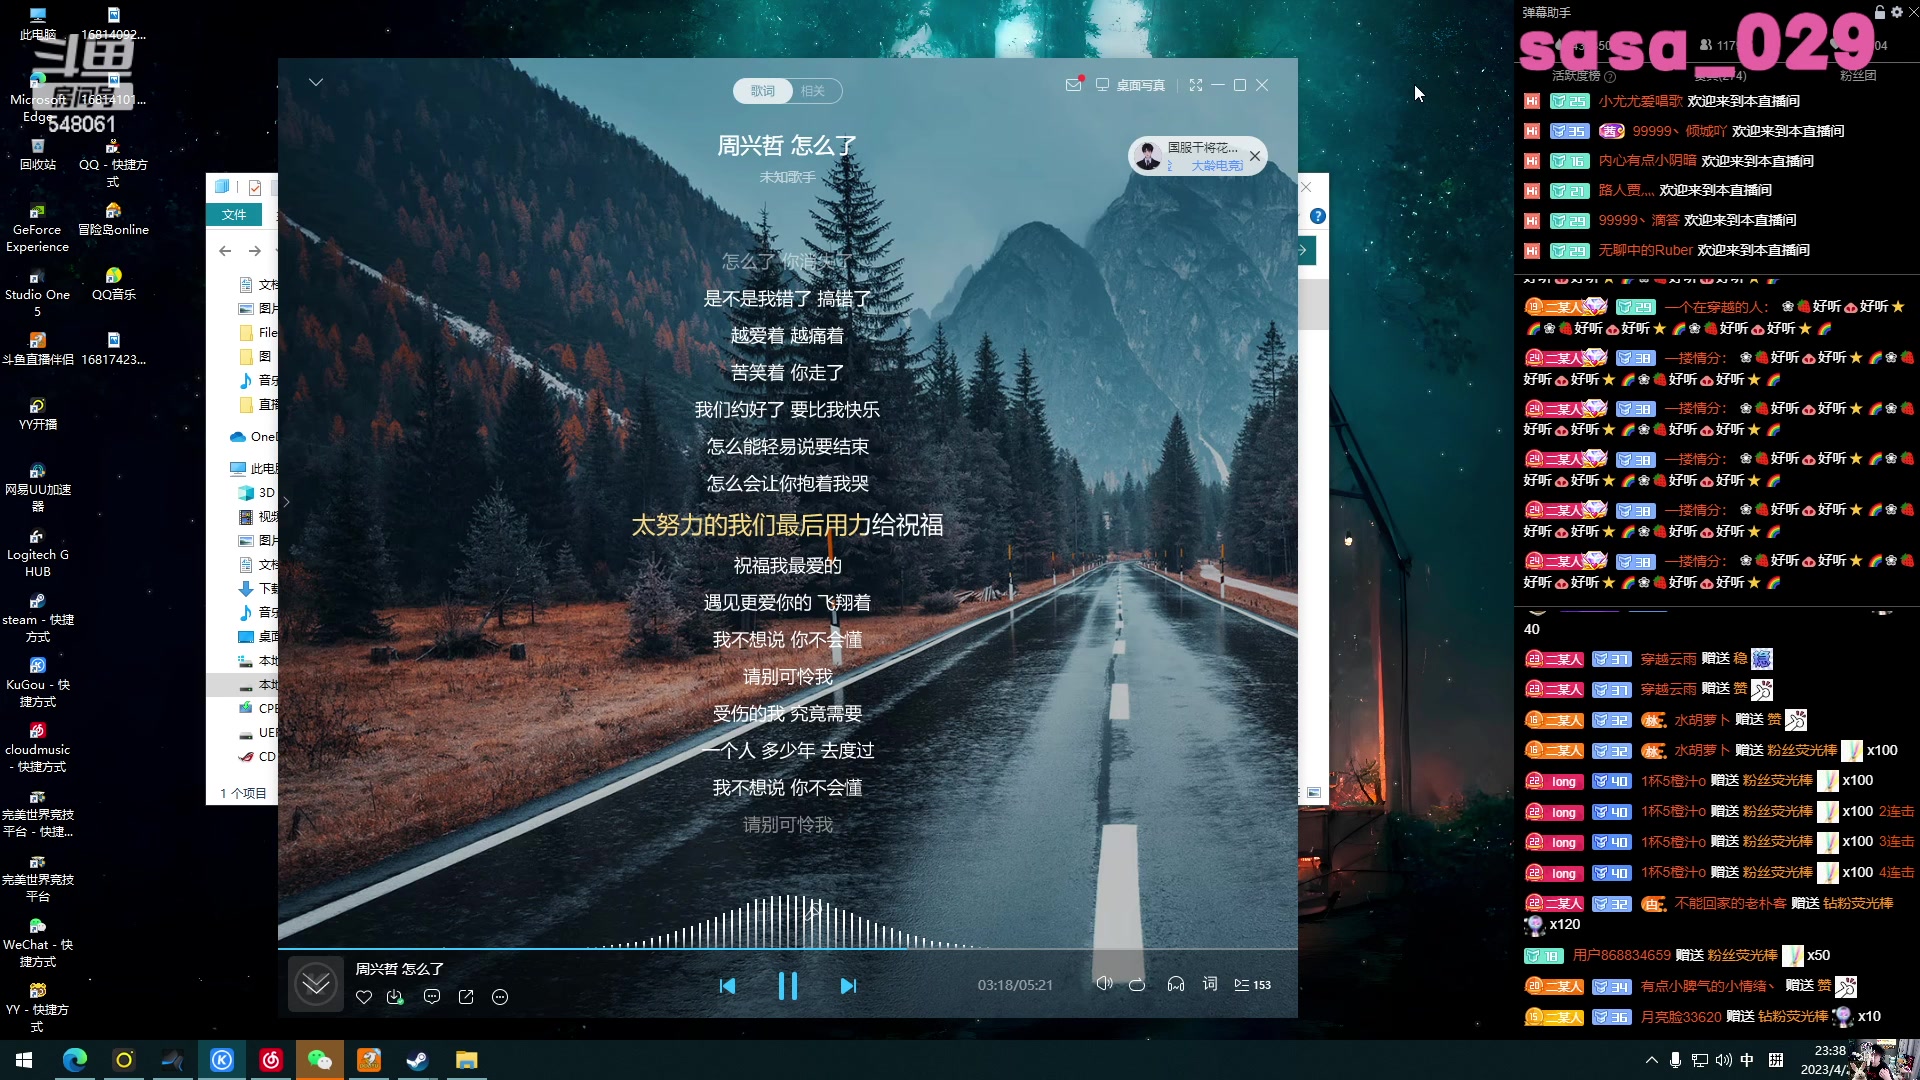This screenshot has height=1080, width=1920.
Task: Jump to lyric line 受伤的我 究竟需要
Action: [787, 714]
